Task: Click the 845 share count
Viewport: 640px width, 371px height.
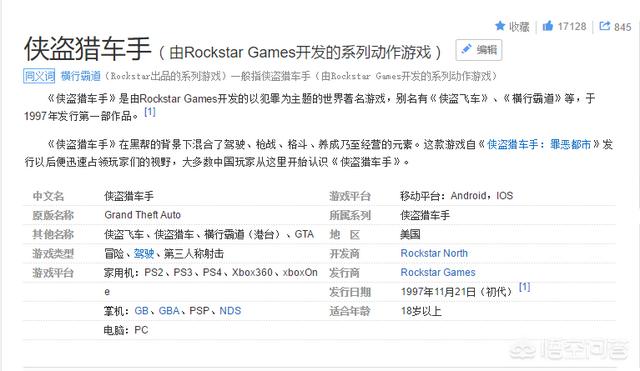Action: click(622, 27)
